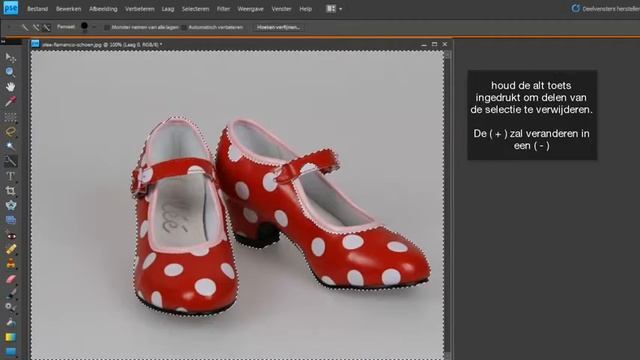Open the Penseel brush picker dropdown arrow

[x=94, y=27]
